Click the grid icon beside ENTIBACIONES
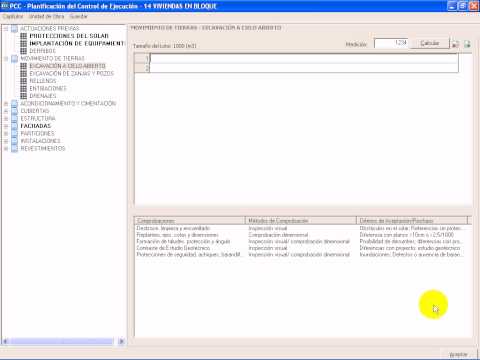The image size is (480, 360). 23,89
